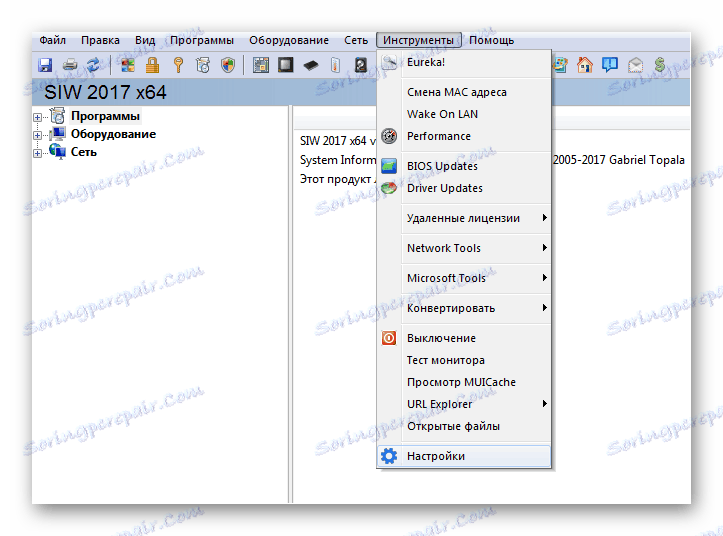This screenshot has width=723, height=536.
Task: Click the Windows four-color flag toolbar icon
Action: coord(128,65)
